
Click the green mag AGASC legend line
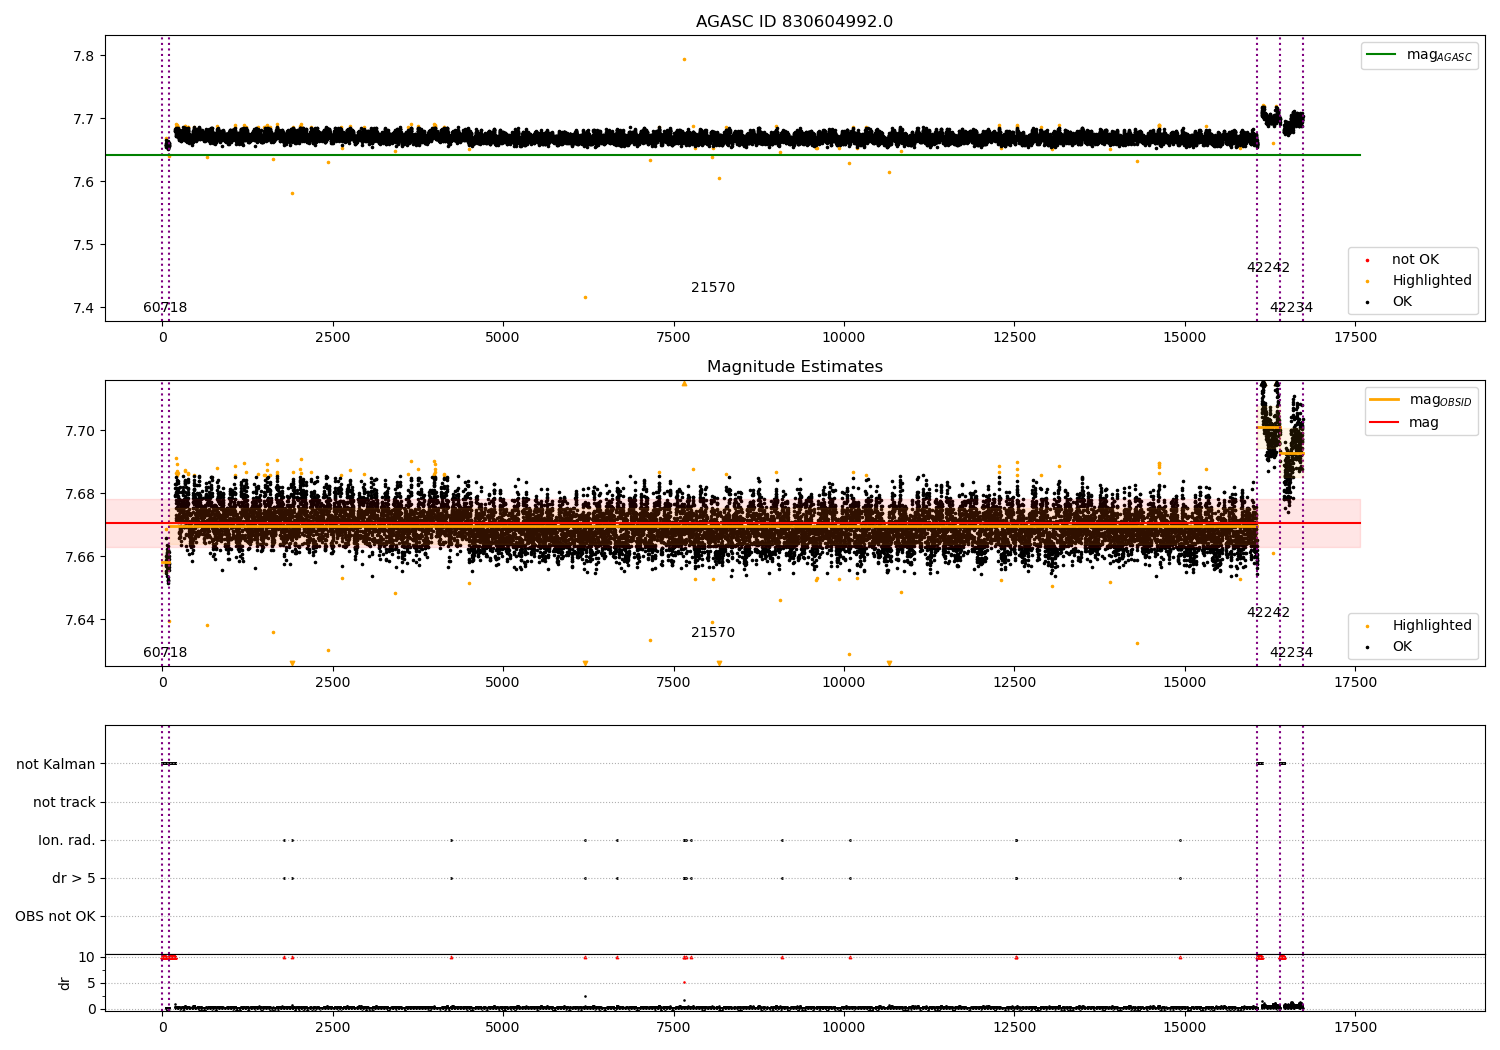coord(1382,55)
